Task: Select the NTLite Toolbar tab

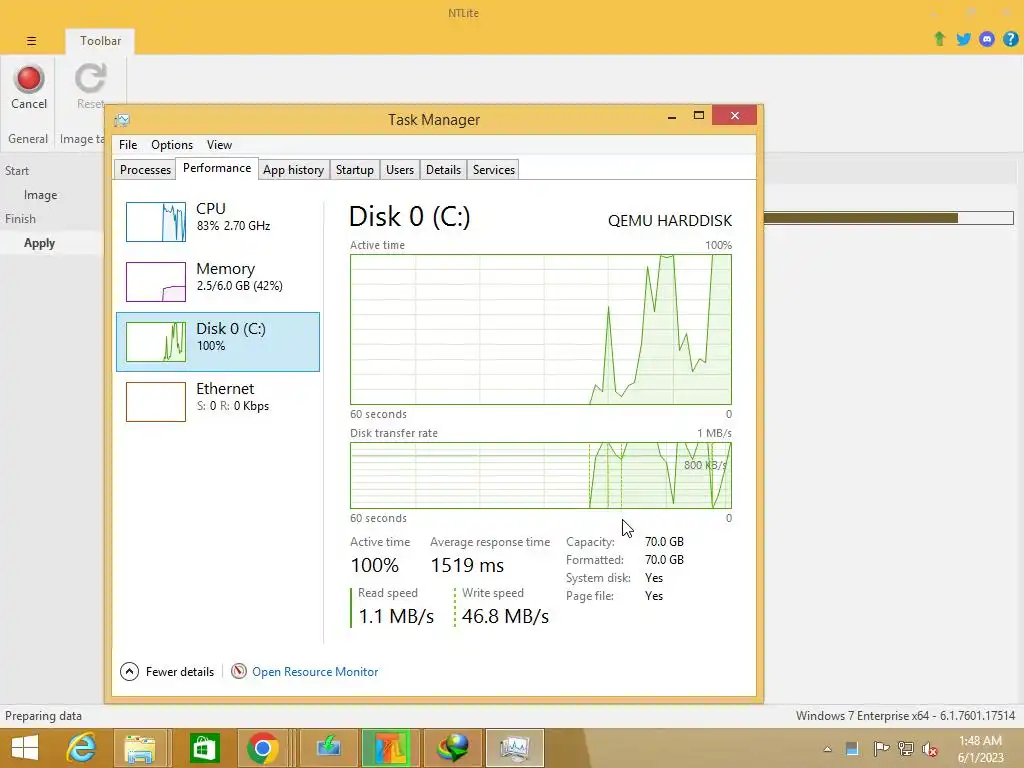Action: pyautogui.click(x=100, y=41)
